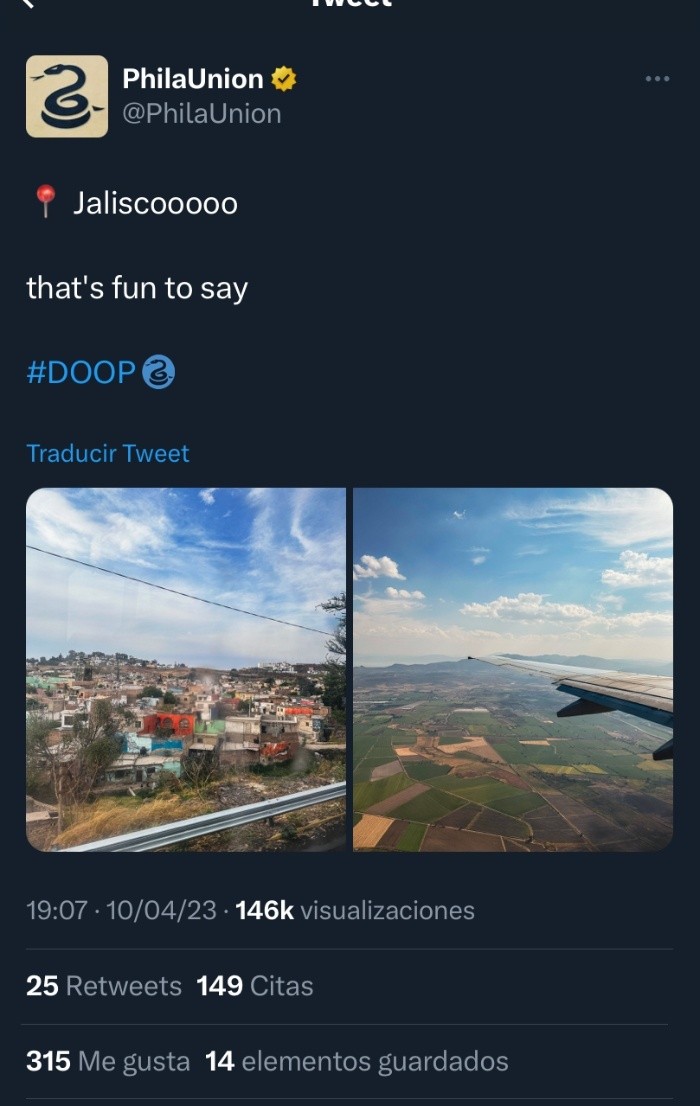This screenshot has height=1106, width=700.
Task: Open the hillside town photo
Action: point(186,669)
